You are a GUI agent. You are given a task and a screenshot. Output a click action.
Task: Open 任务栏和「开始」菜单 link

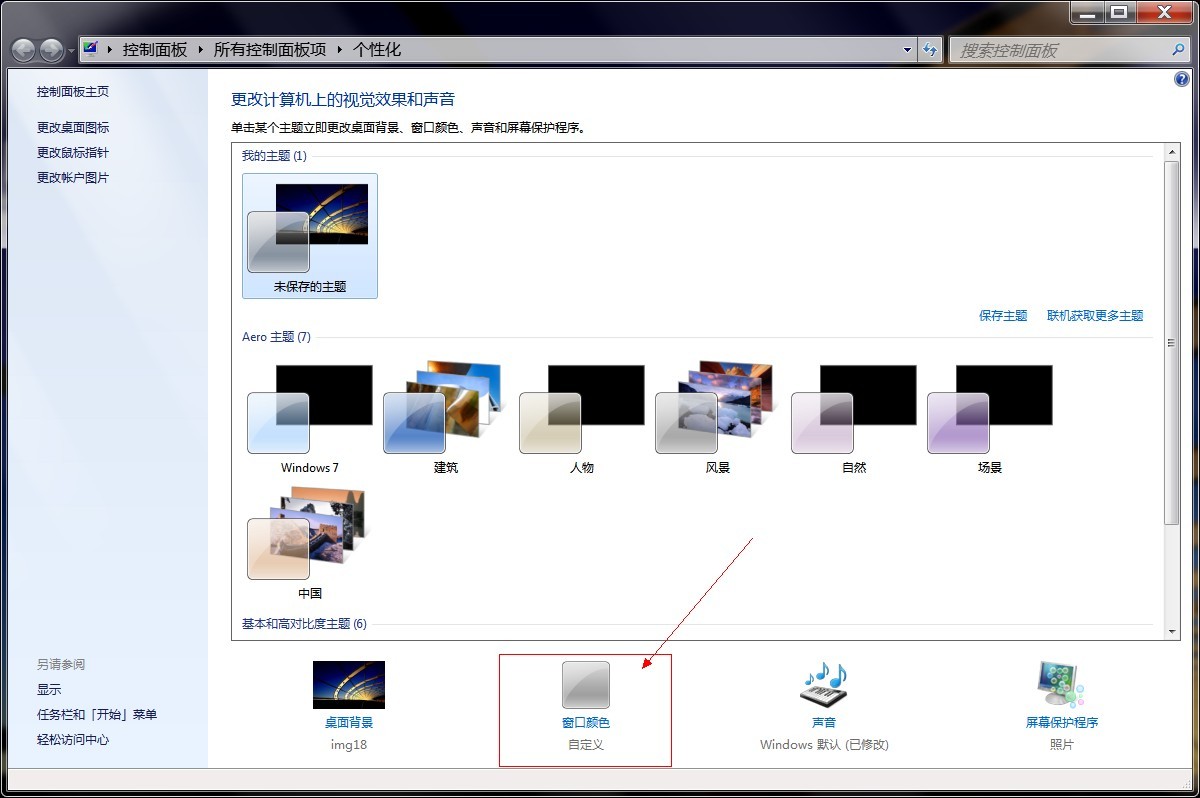click(x=97, y=715)
